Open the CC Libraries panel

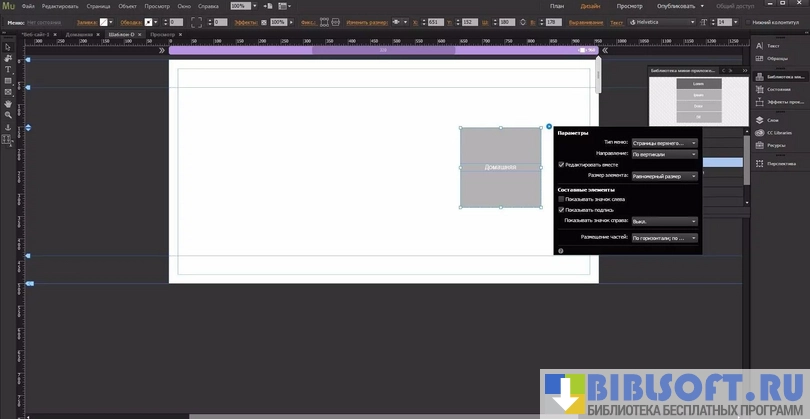[772, 132]
